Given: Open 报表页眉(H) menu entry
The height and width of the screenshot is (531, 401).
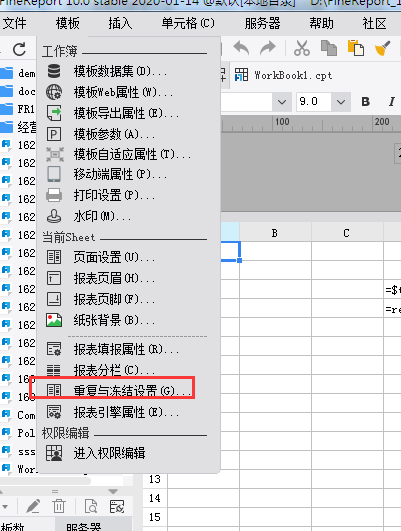Looking at the screenshot, I should 114,278.
